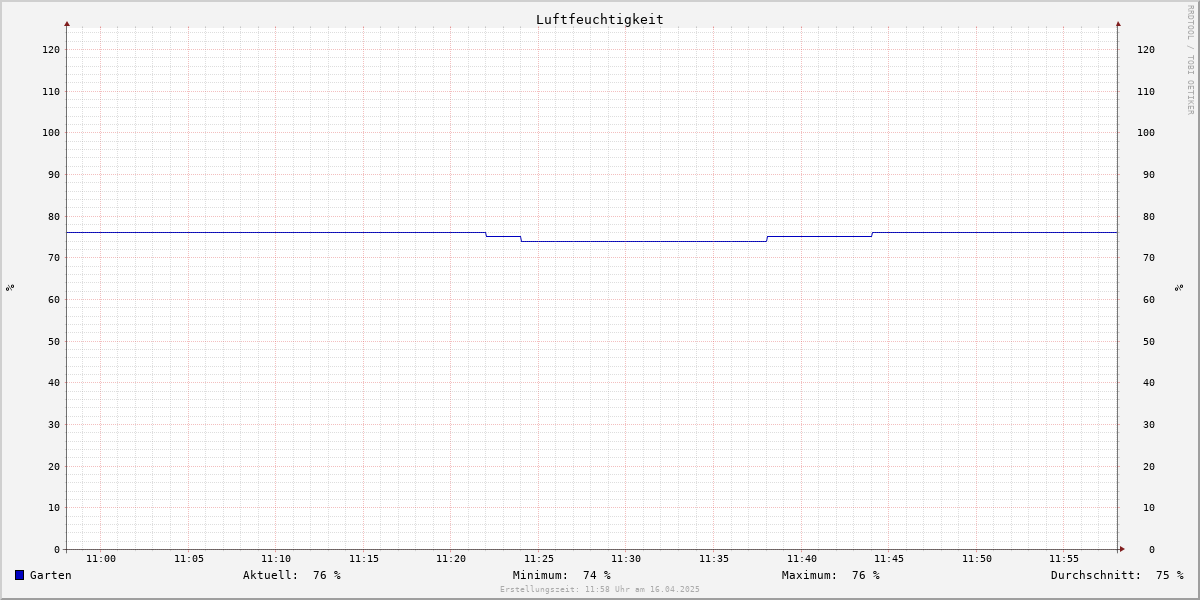Click the Luftfeuchtigkeit chart title
The height and width of the screenshot is (600, 1200).
599,19
